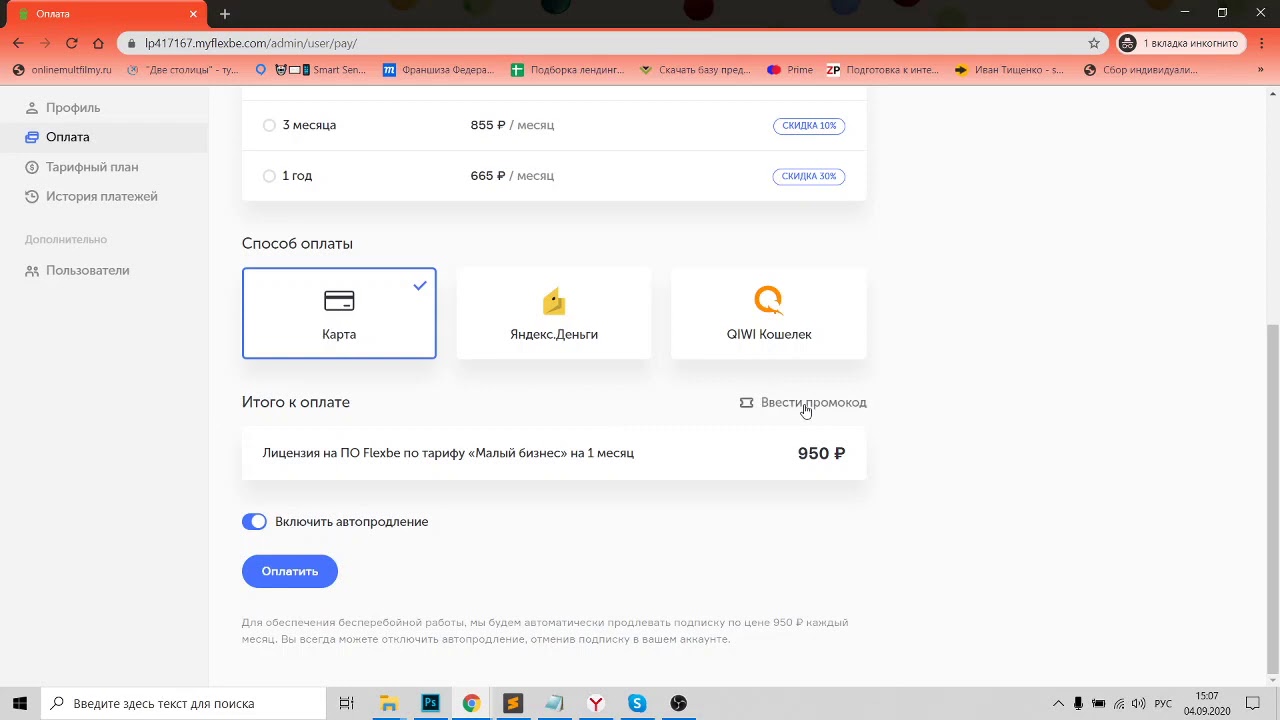The height and width of the screenshot is (720, 1280).
Task: Click the 855 ₽ / месяц price
Action: coord(512,125)
